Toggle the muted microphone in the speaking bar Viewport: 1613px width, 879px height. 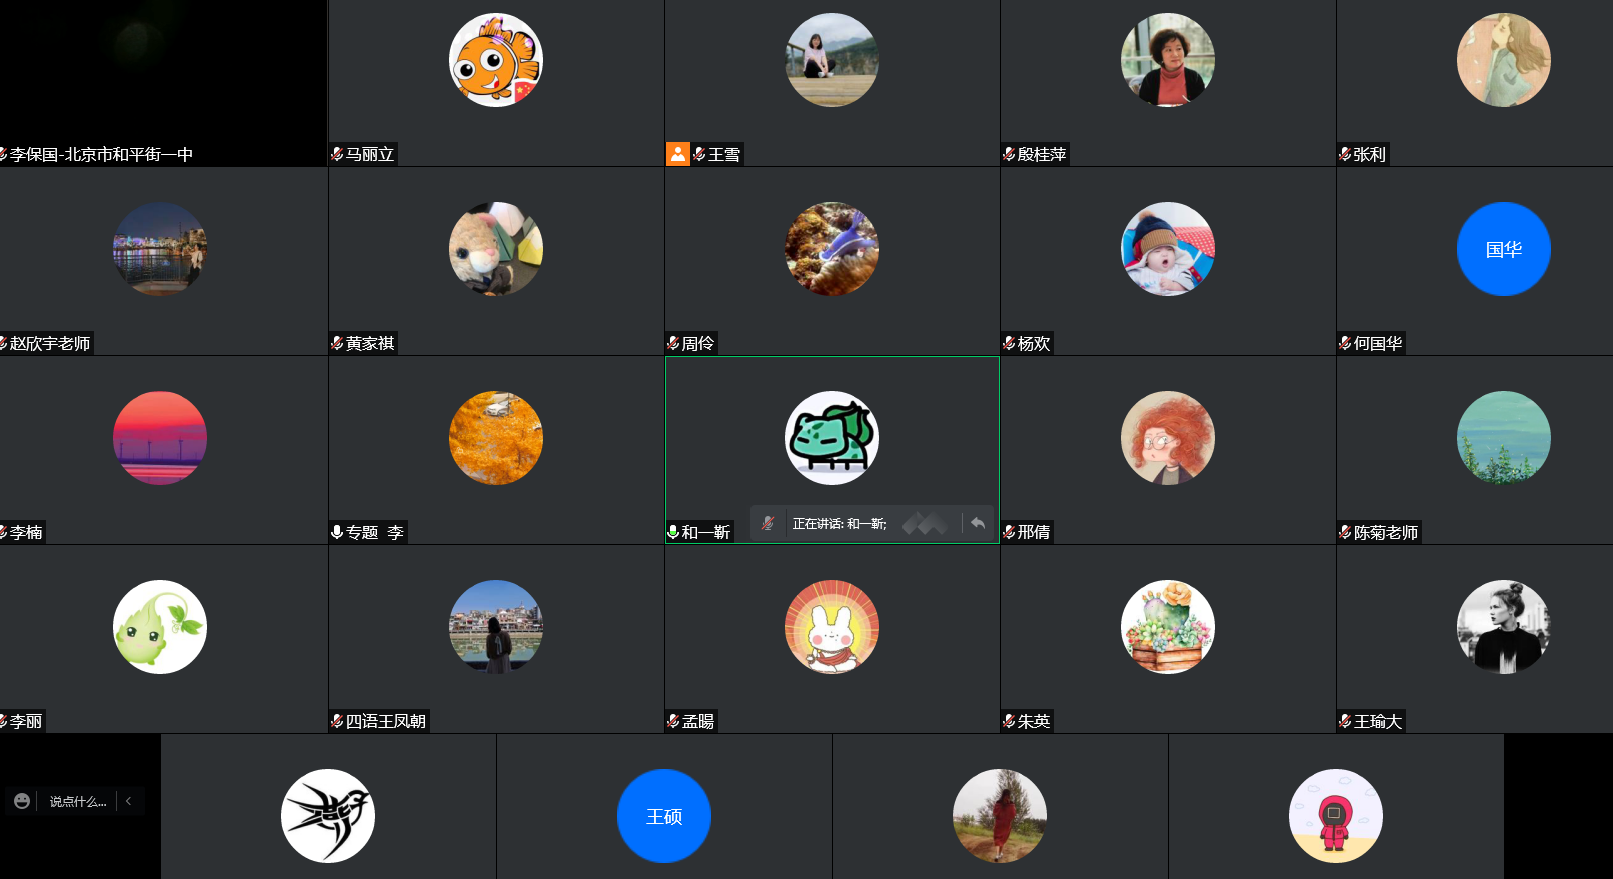768,523
